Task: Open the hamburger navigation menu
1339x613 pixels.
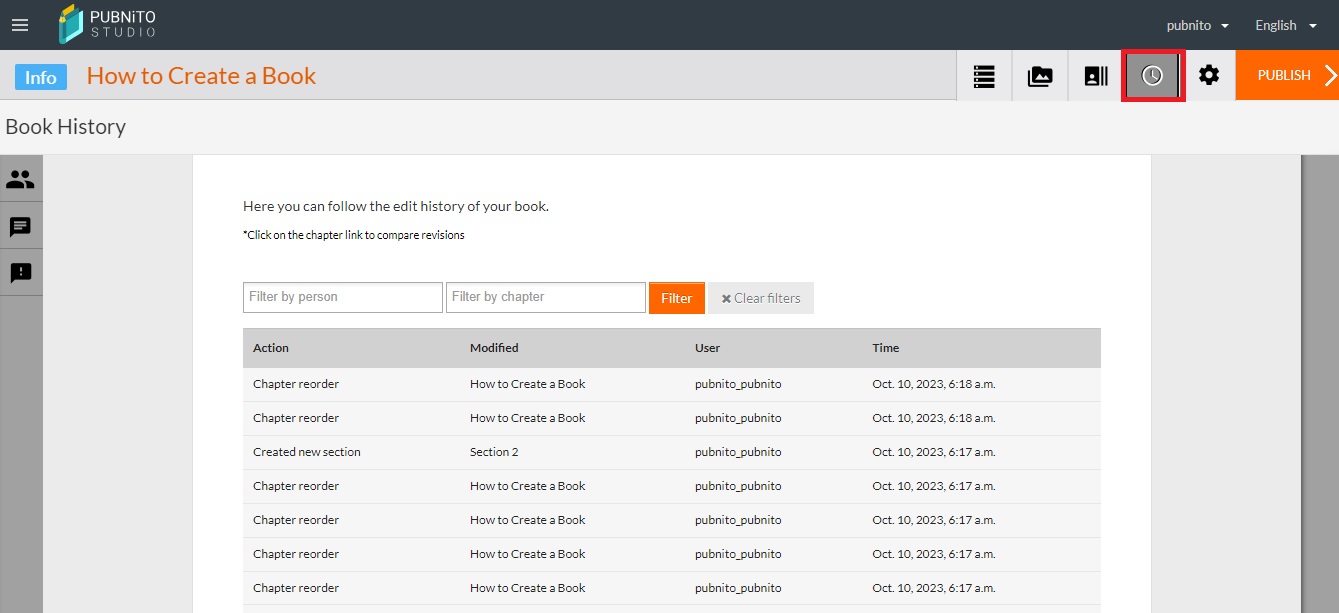Action: pyautogui.click(x=20, y=25)
